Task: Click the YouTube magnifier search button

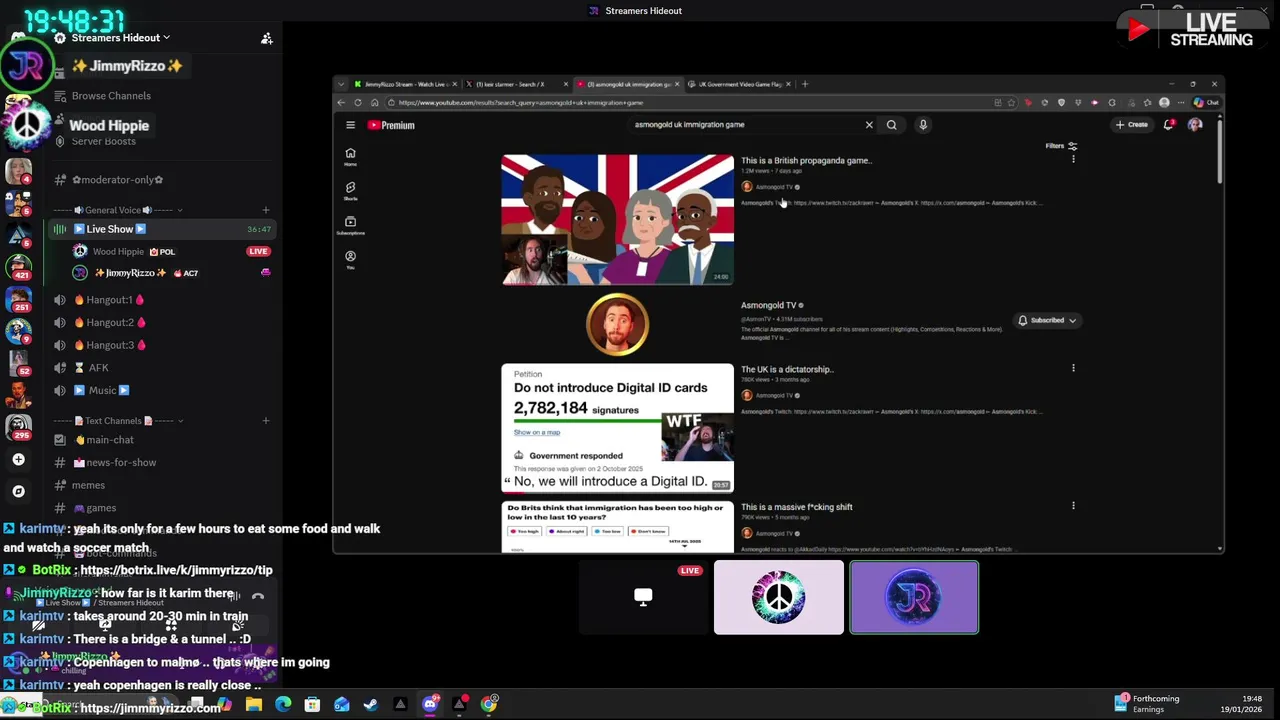Action: 892,125
